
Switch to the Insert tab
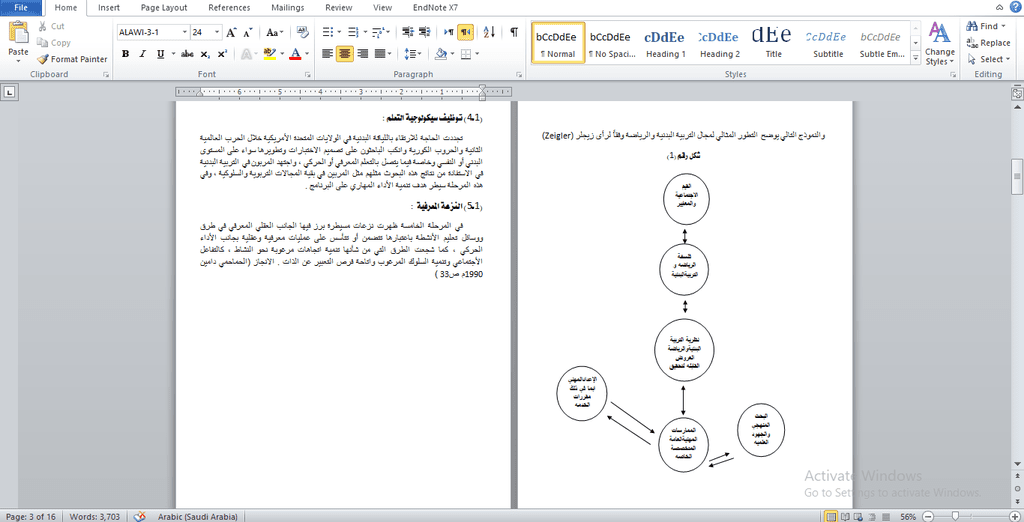click(x=109, y=8)
